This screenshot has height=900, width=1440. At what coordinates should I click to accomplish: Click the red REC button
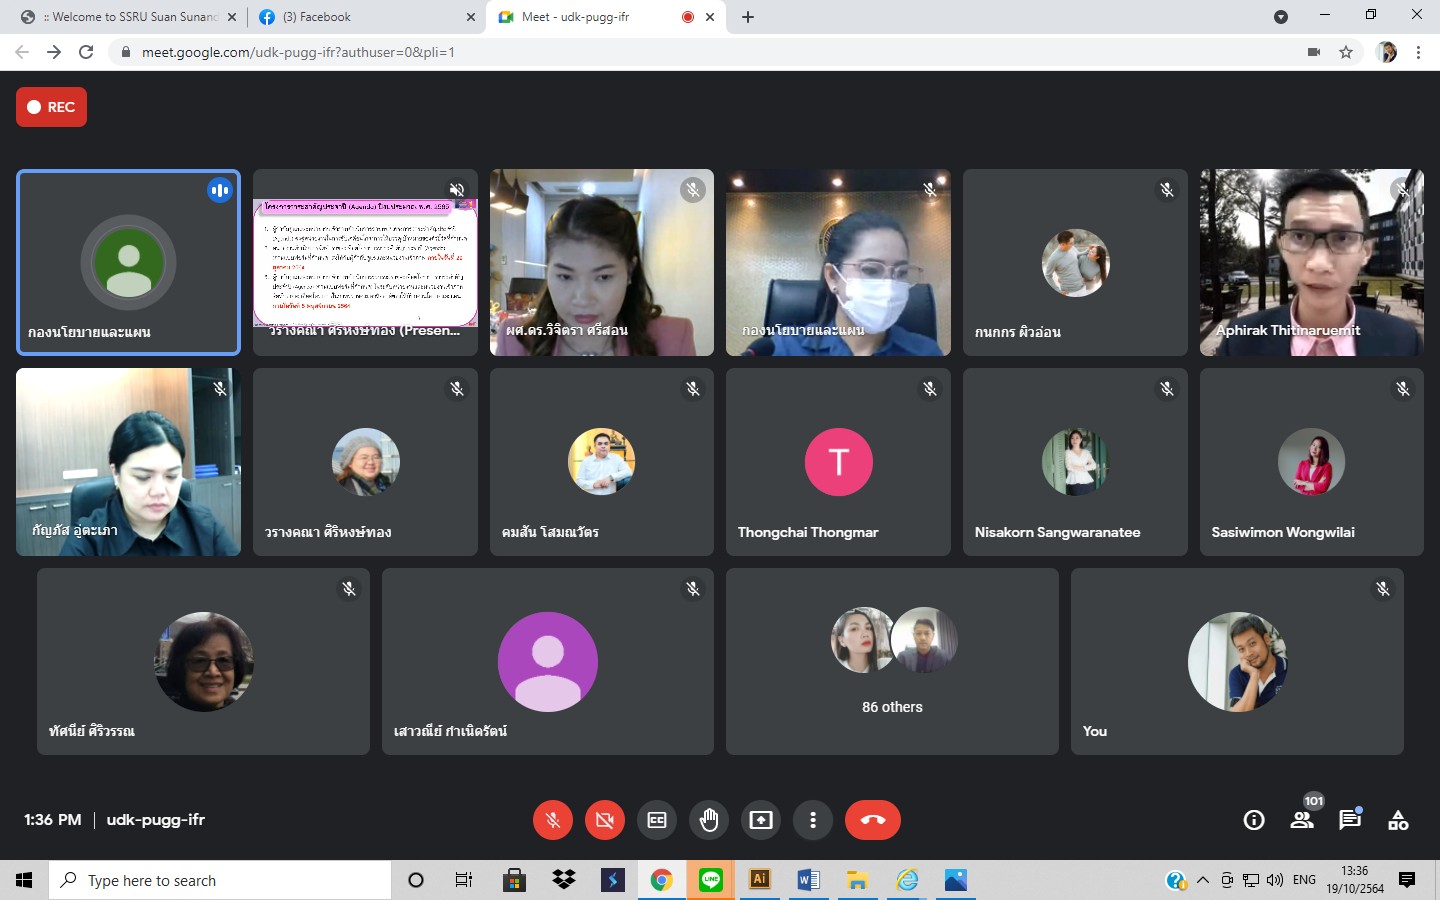coord(51,107)
